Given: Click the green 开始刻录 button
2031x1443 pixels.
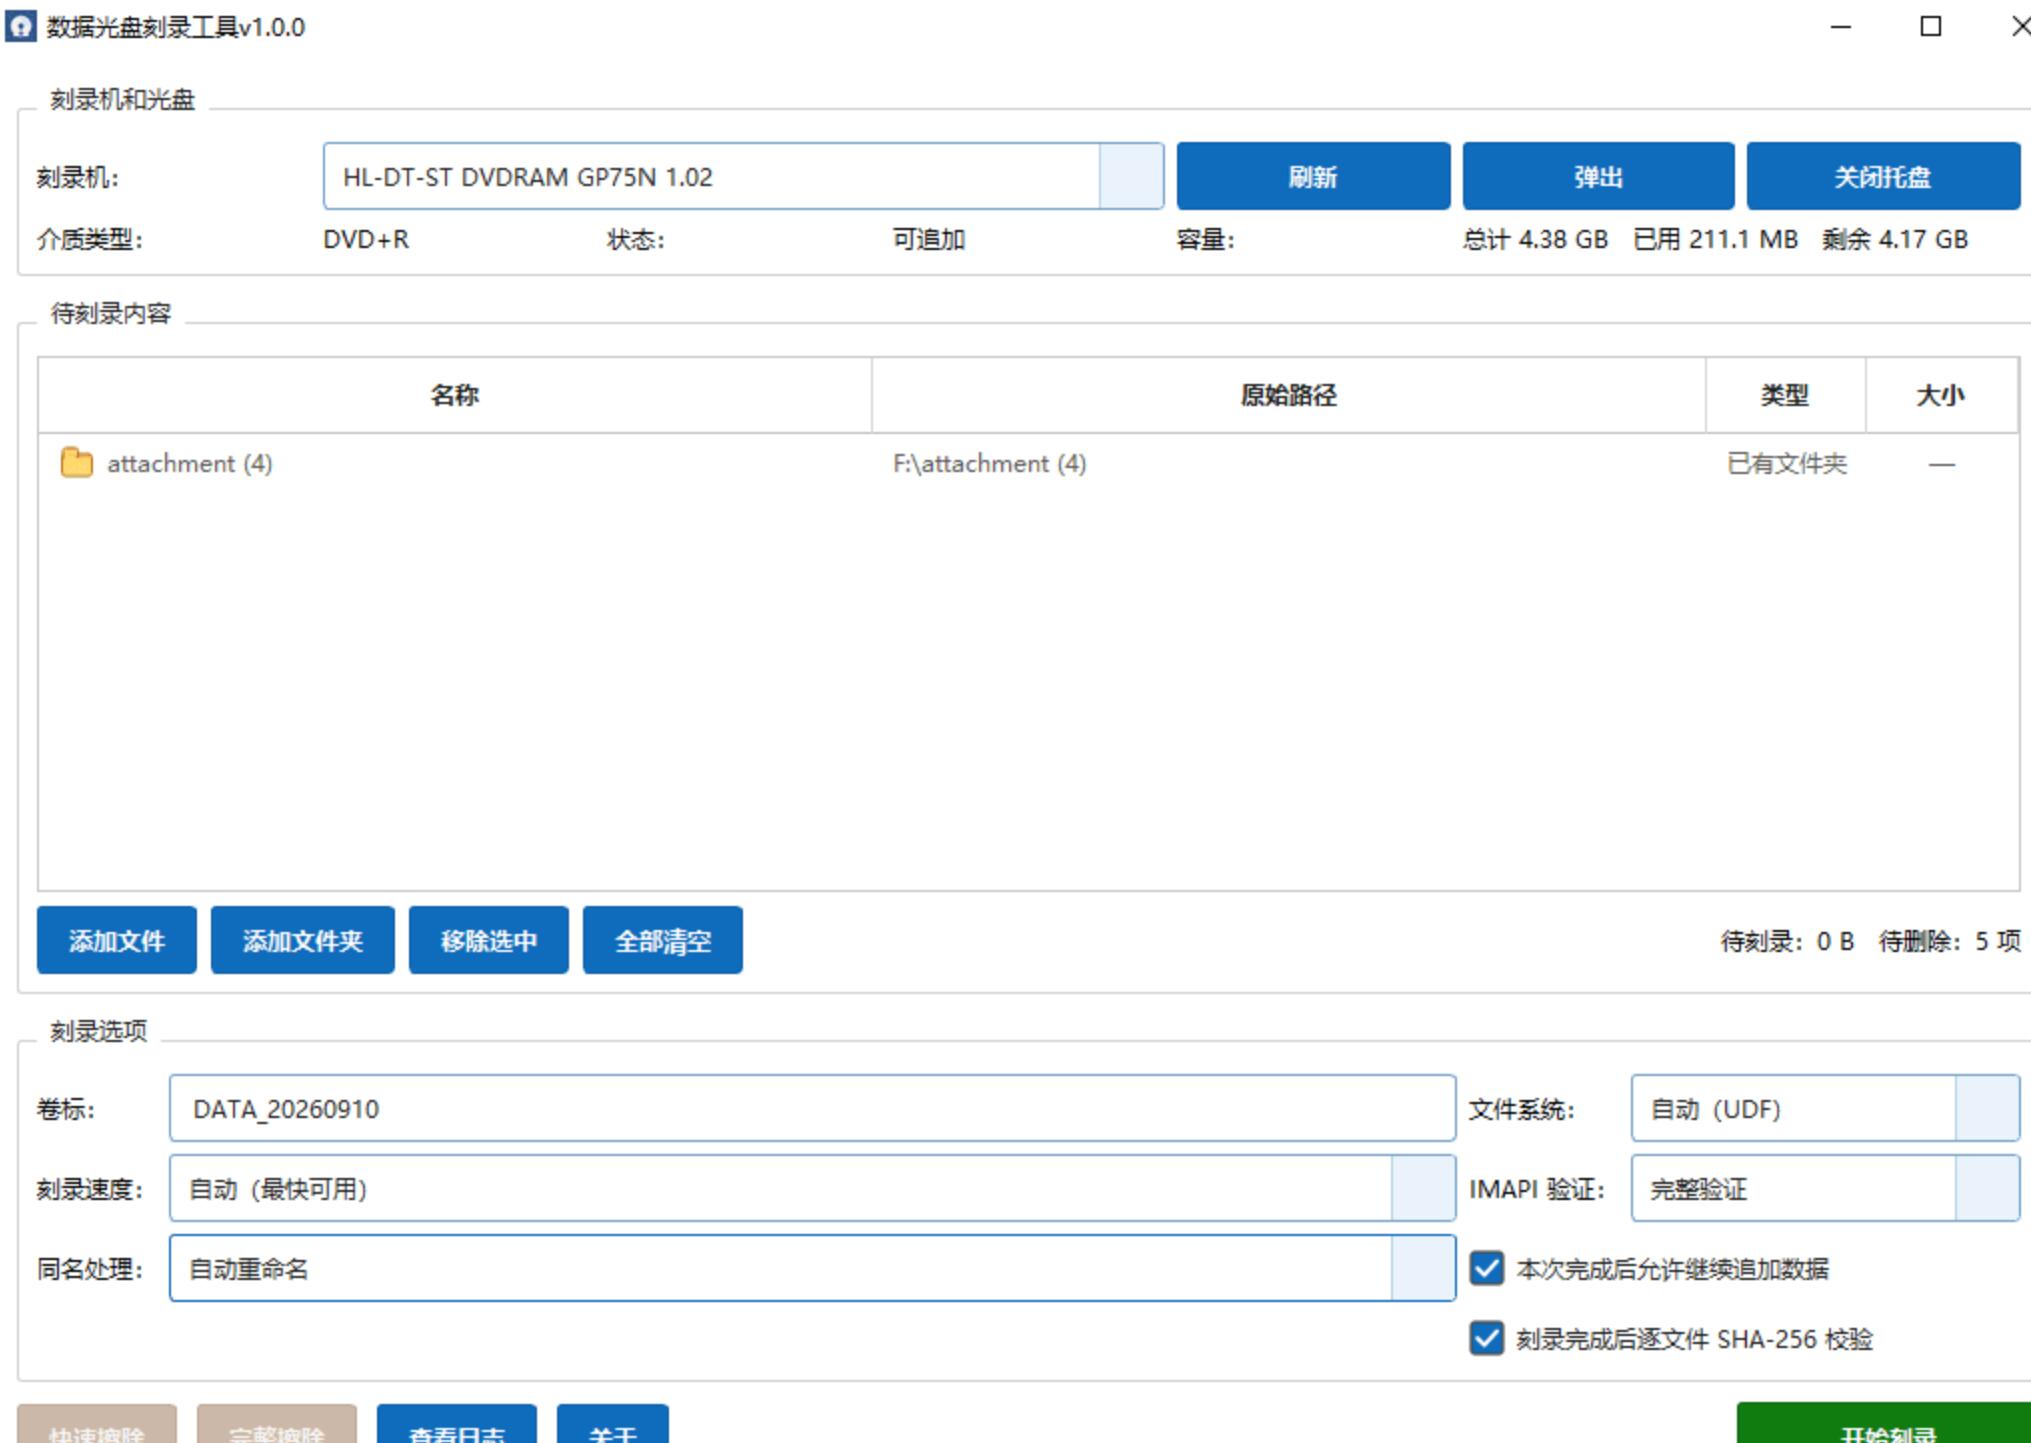Looking at the screenshot, I should (1884, 1424).
